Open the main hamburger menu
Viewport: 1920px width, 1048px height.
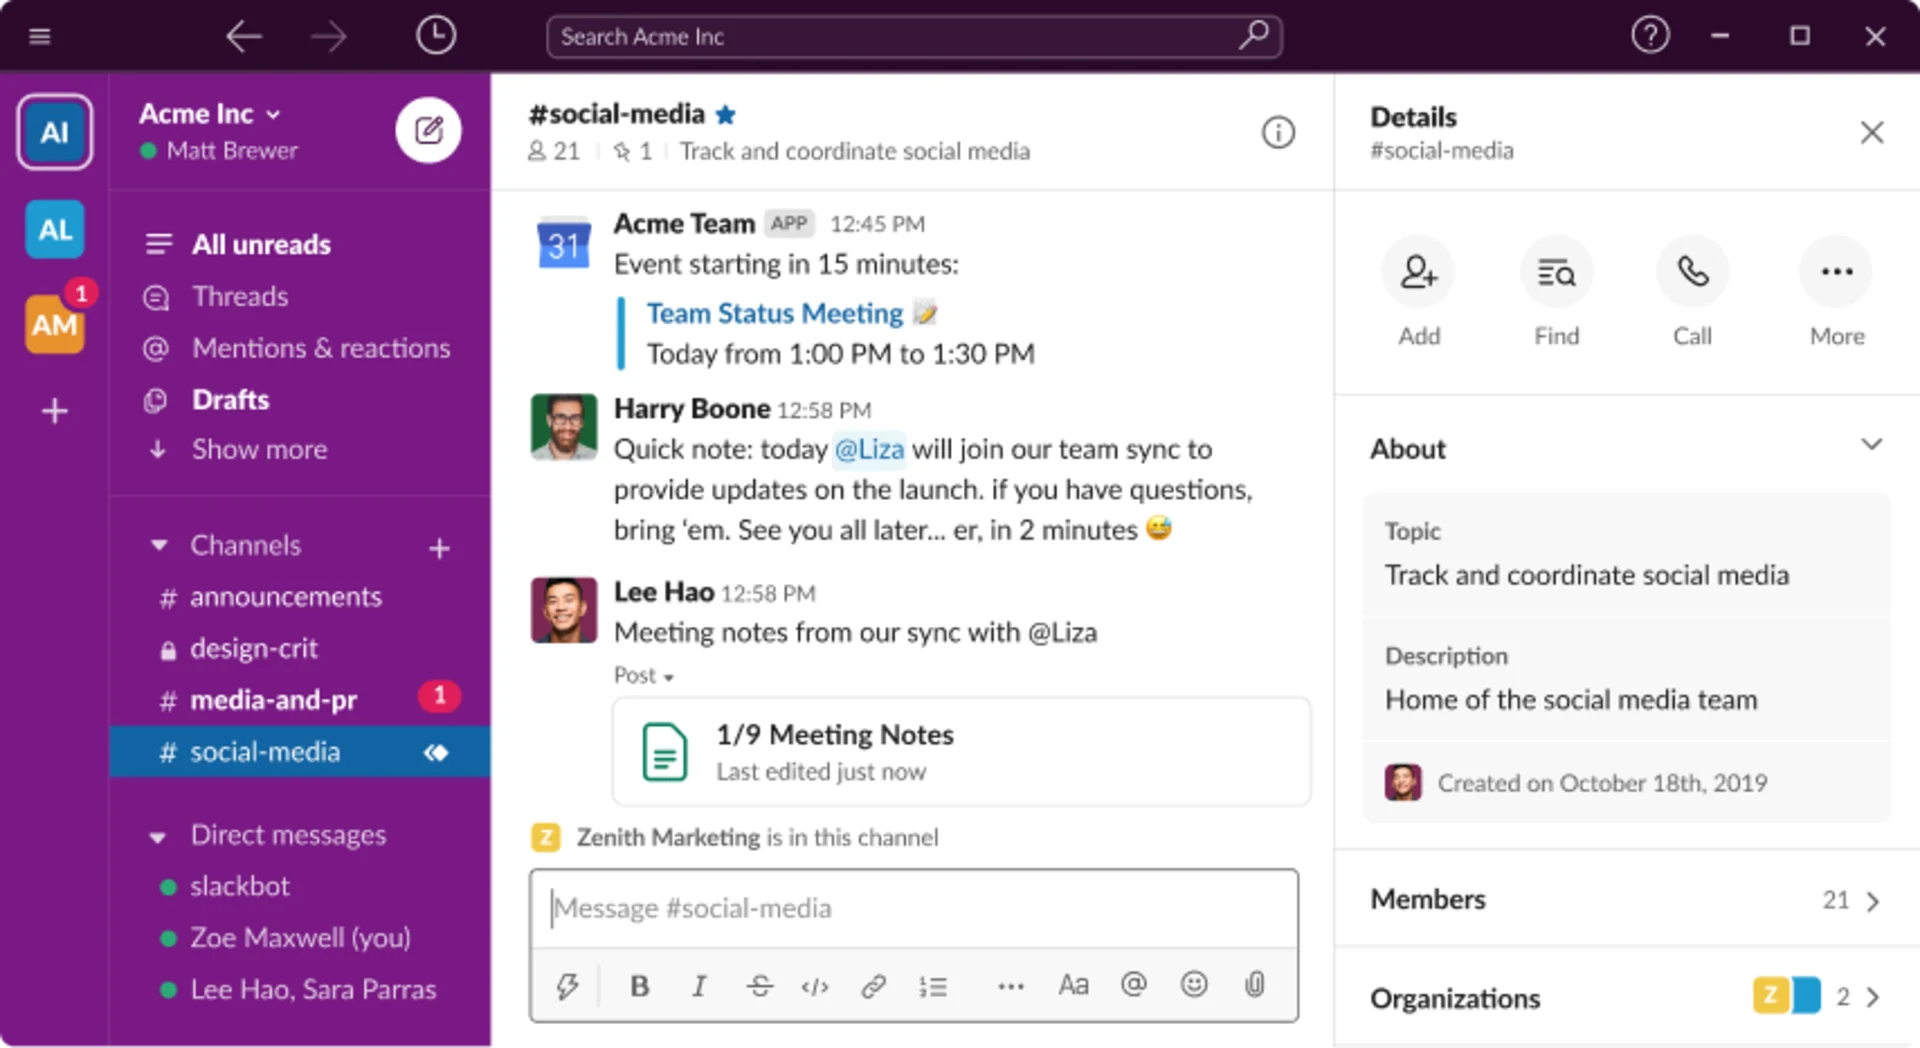(x=39, y=35)
